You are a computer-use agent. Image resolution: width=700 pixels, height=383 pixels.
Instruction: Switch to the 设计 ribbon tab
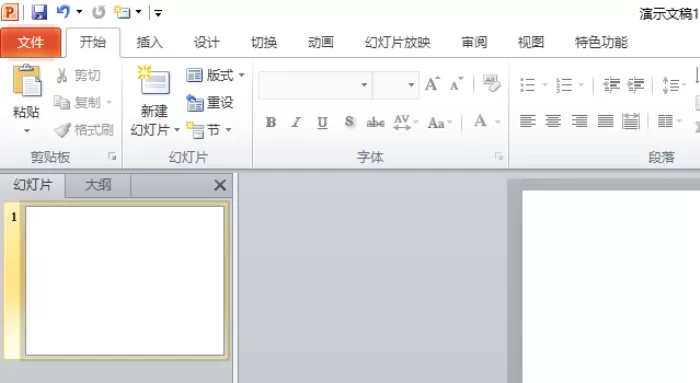[x=207, y=42]
